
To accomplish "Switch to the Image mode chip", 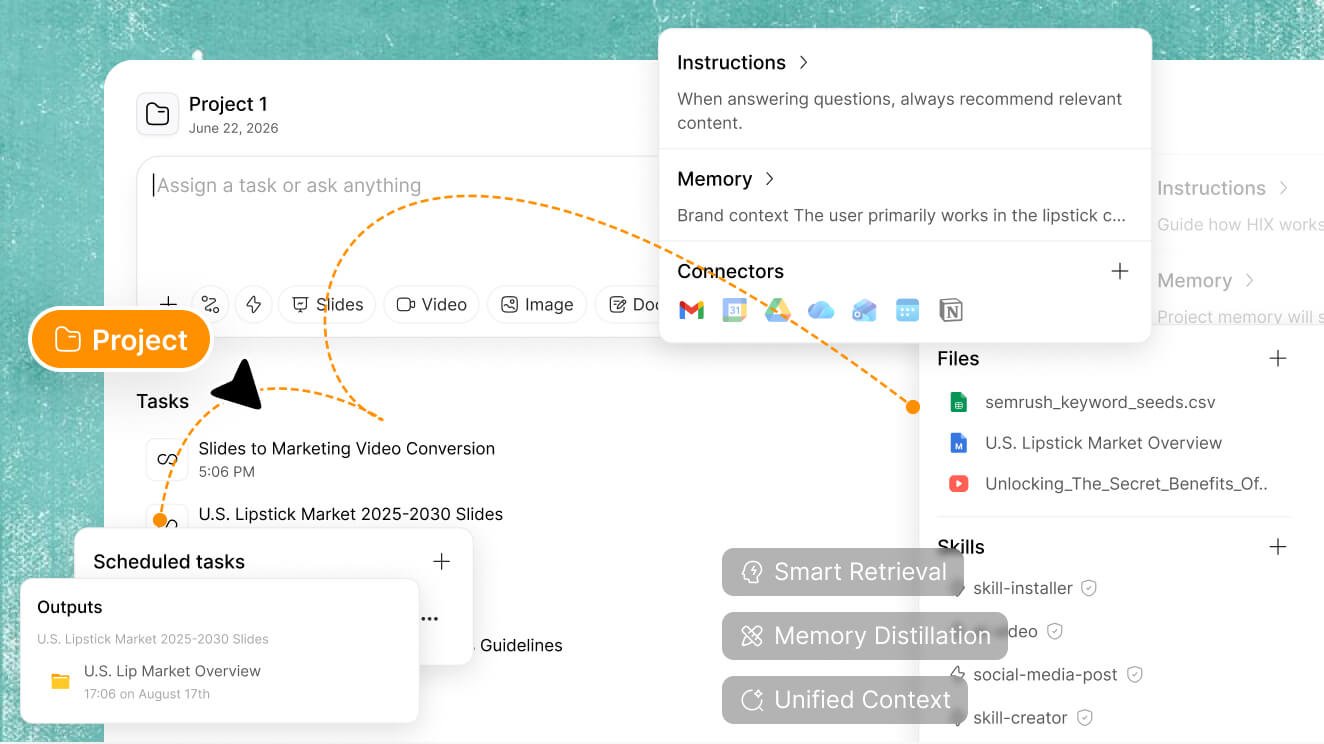I will 537,305.
